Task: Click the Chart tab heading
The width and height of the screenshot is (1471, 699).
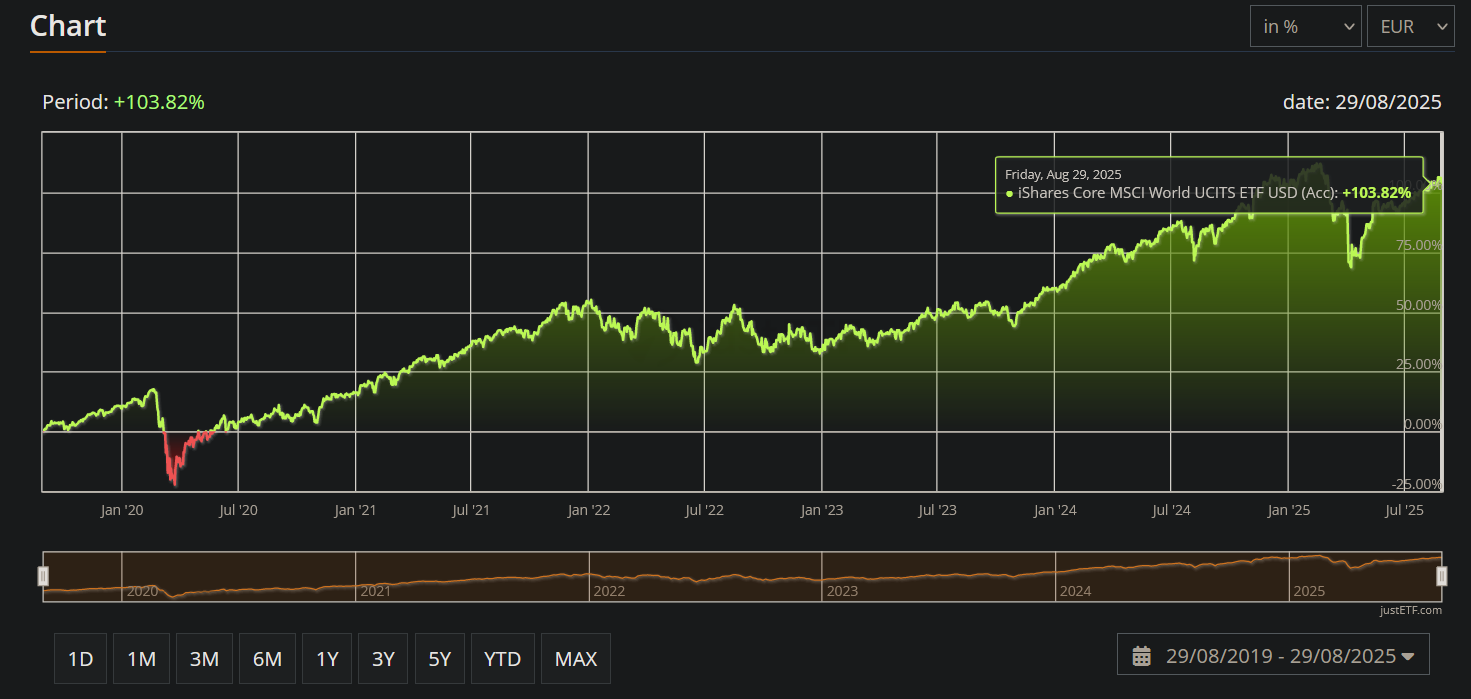Action: click(68, 26)
